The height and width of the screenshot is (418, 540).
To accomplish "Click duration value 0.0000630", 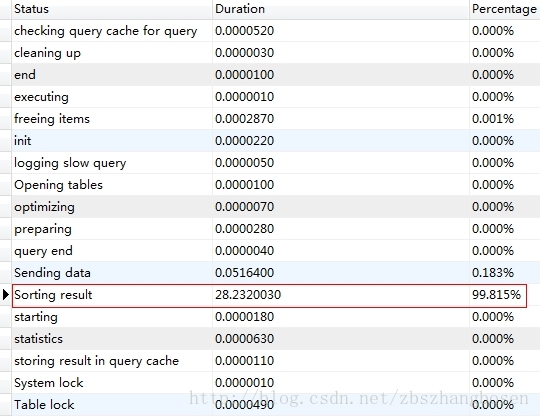I will point(245,339).
